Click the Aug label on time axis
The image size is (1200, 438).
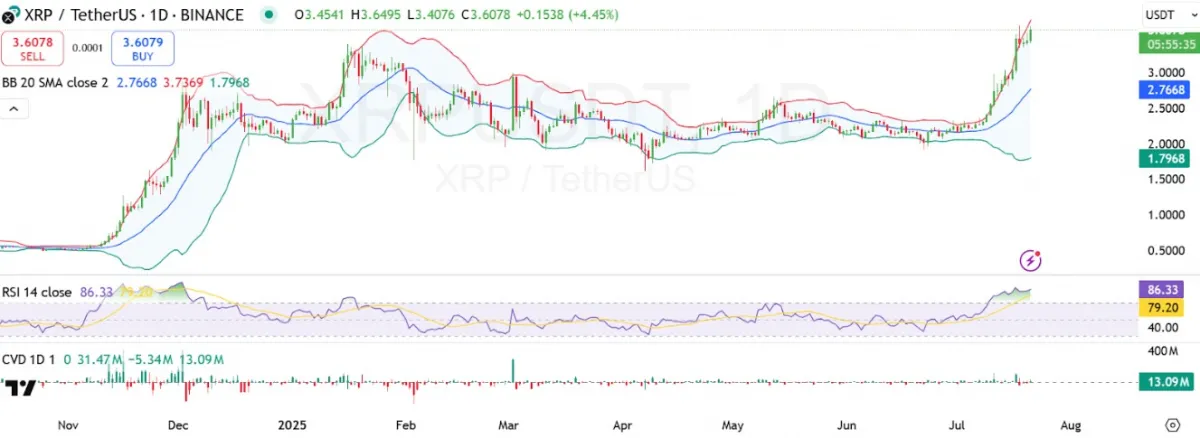(x=1070, y=425)
